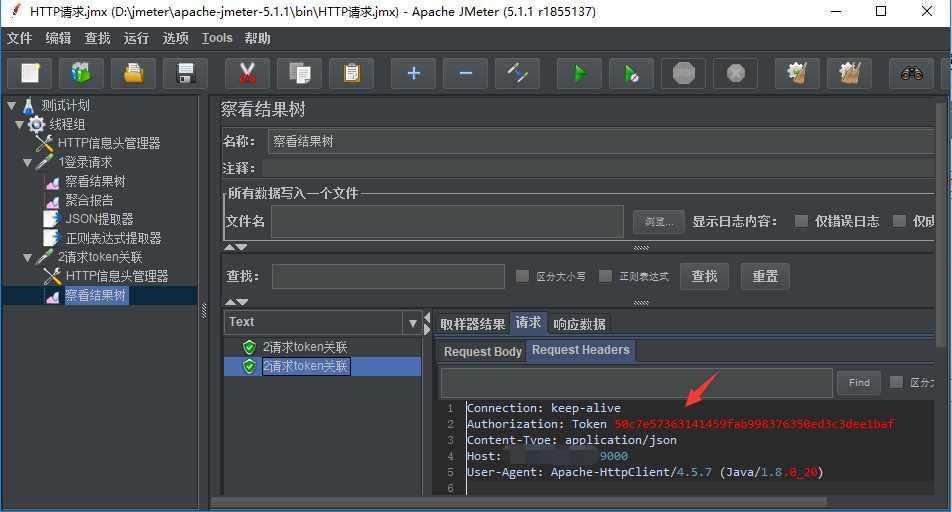Switch to the Request Headers tab
952x512 pixels.
[x=580, y=350]
